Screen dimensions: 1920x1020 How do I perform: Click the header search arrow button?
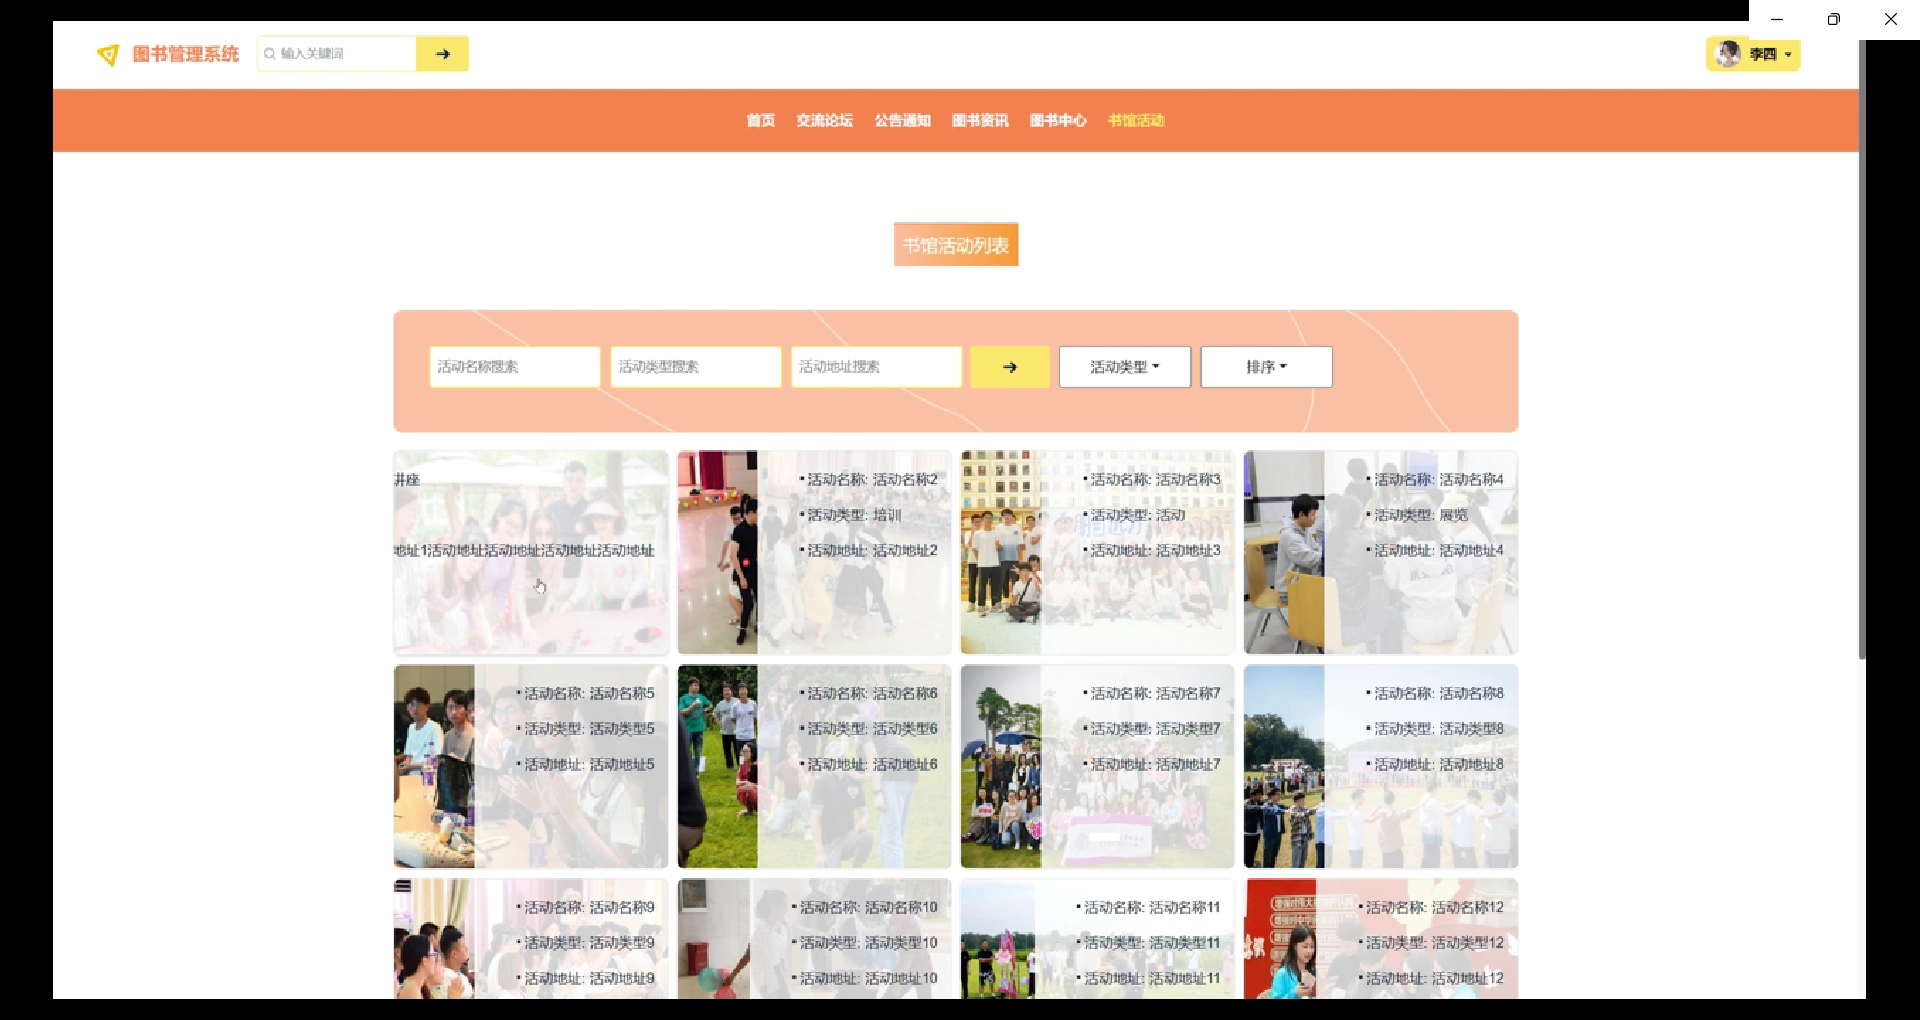[442, 54]
